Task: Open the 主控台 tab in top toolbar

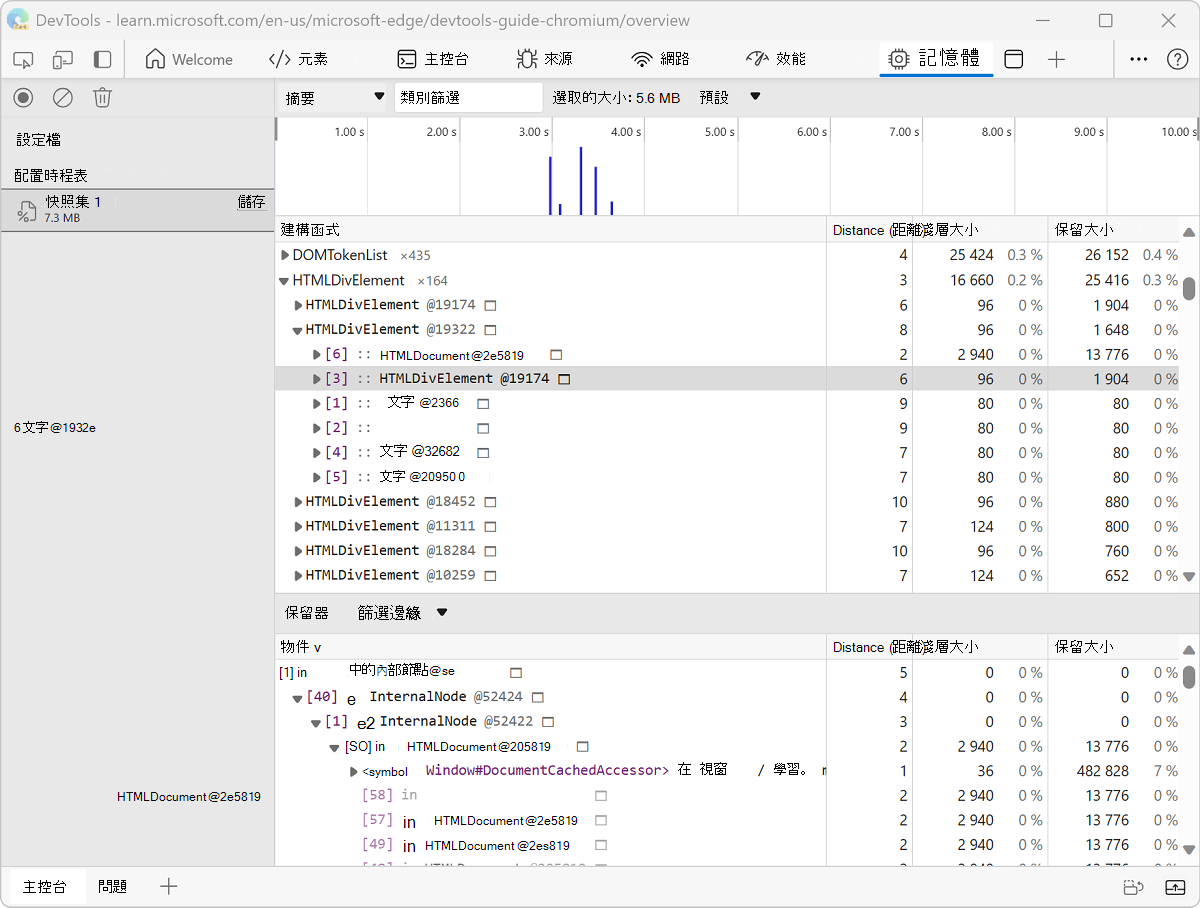Action: pos(432,60)
